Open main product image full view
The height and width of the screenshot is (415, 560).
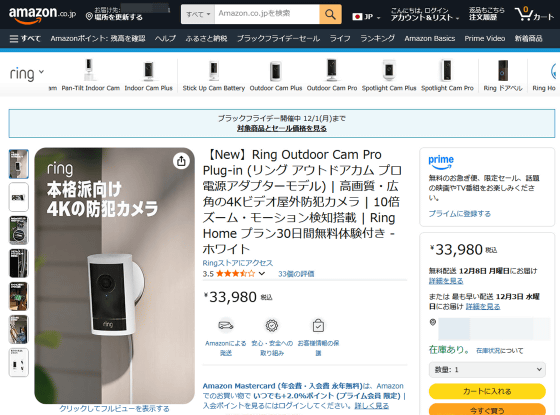(x=114, y=276)
